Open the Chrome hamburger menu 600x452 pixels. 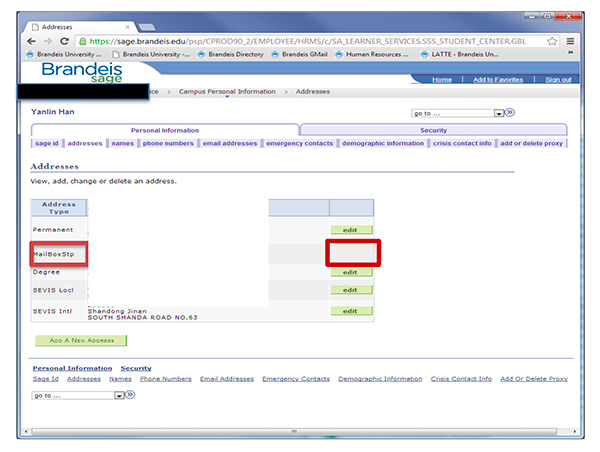(570, 41)
